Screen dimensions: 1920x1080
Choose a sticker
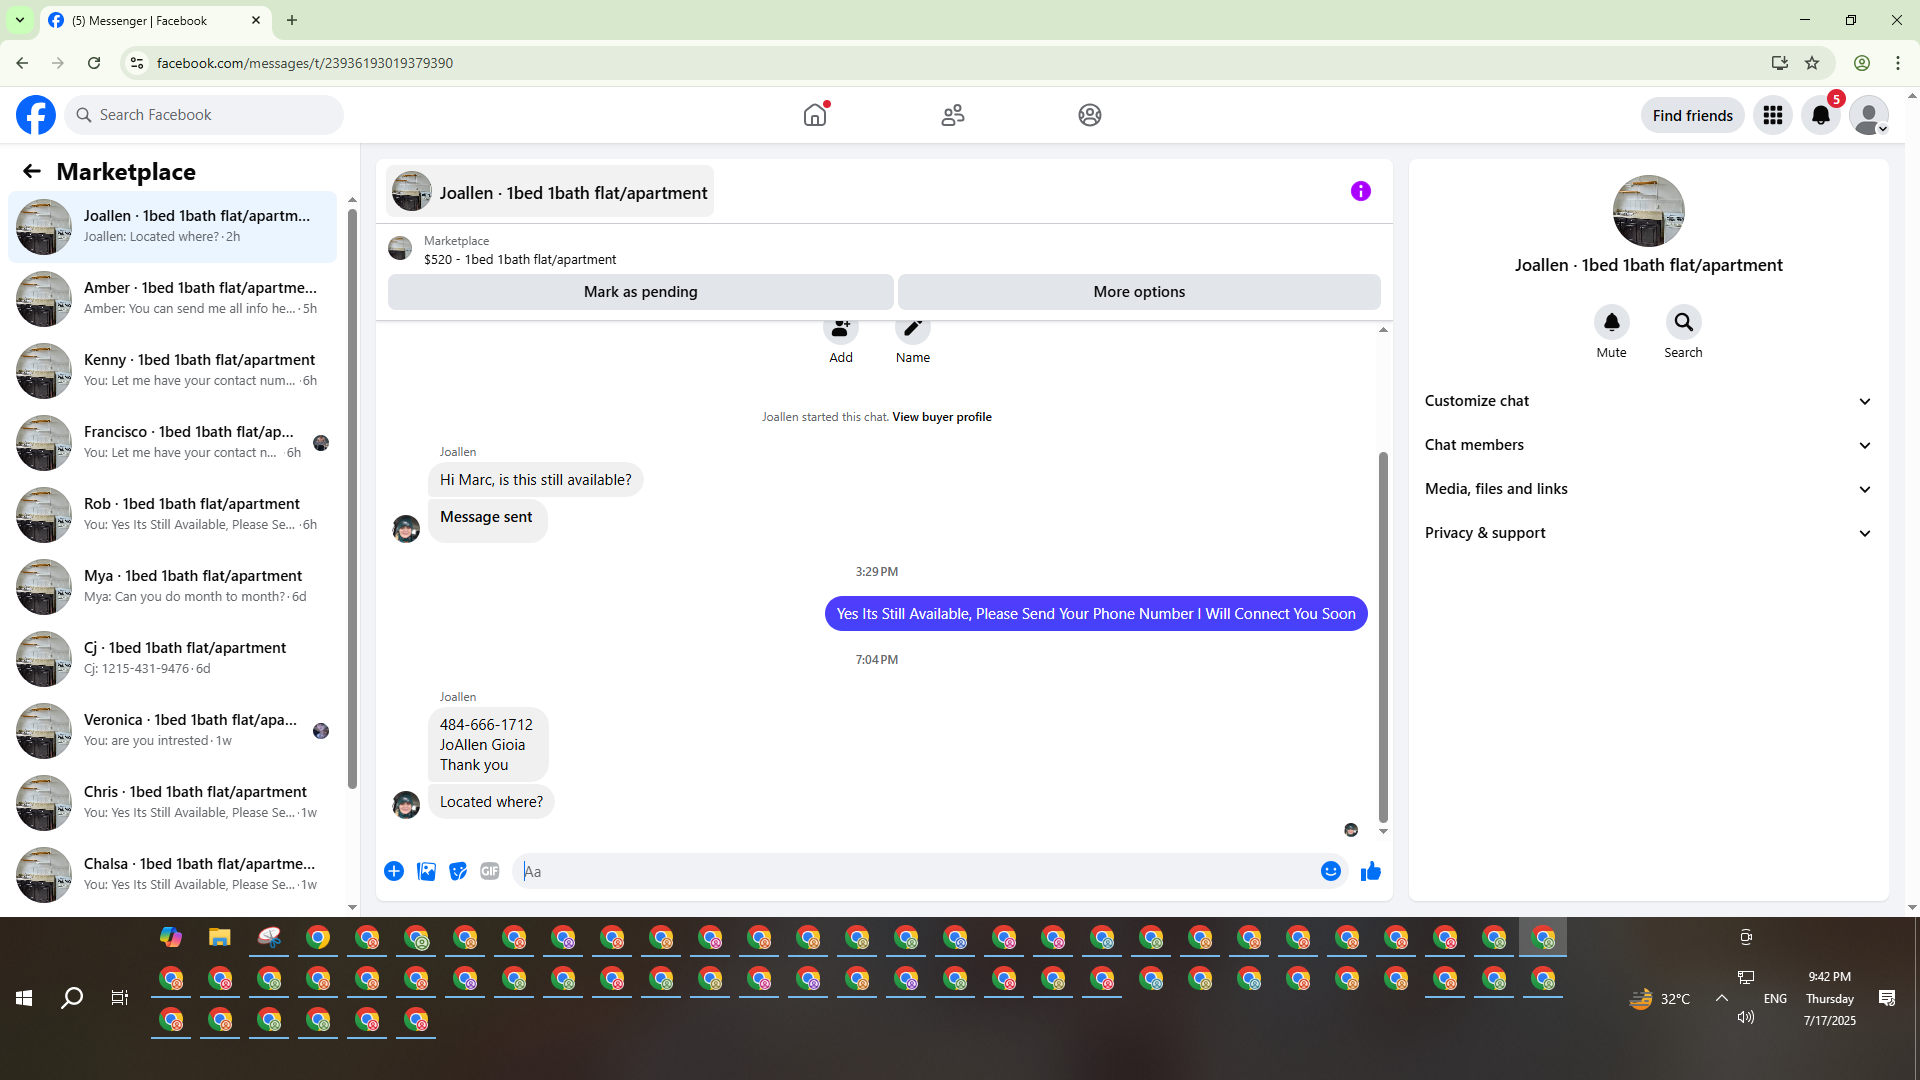click(458, 871)
